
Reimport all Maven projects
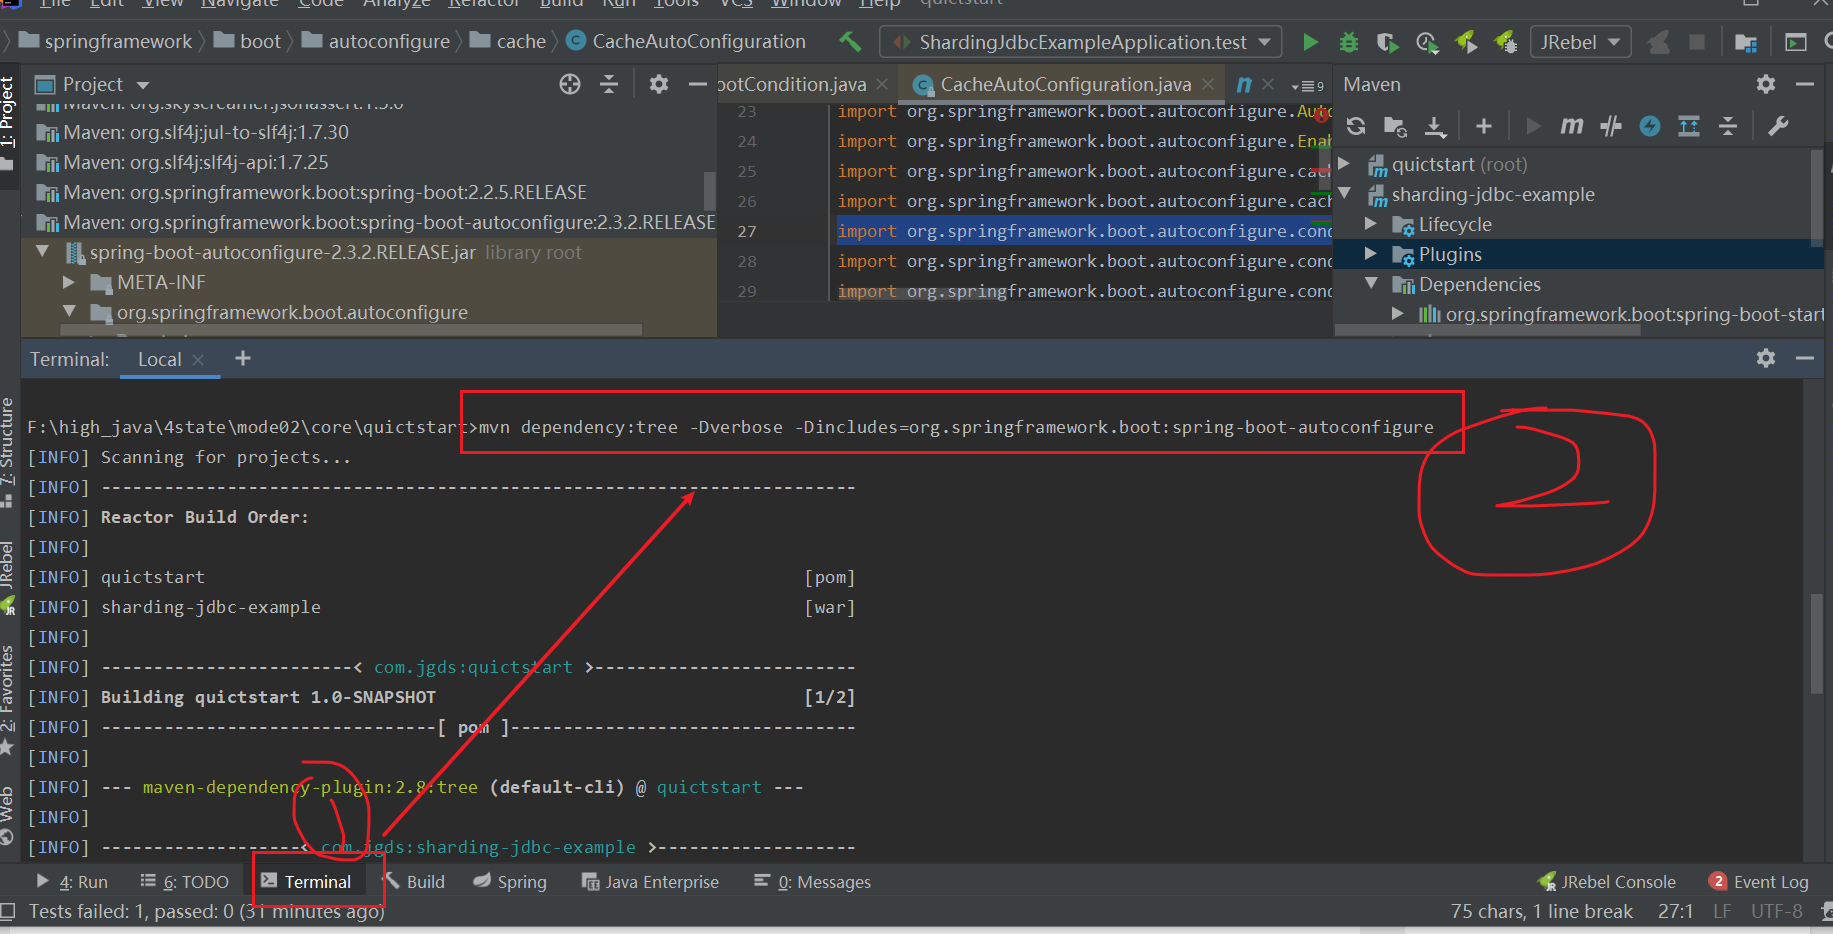(x=1356, y=126)
